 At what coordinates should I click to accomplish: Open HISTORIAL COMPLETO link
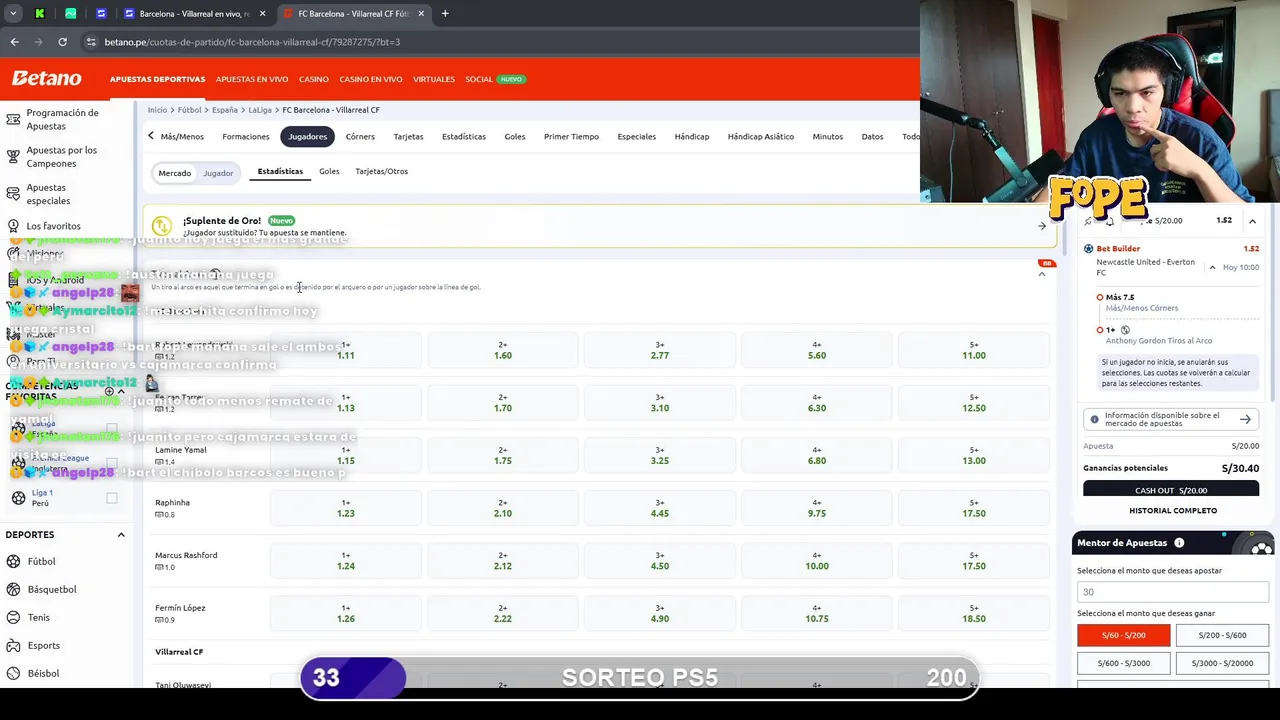(x=1173, y=511)
